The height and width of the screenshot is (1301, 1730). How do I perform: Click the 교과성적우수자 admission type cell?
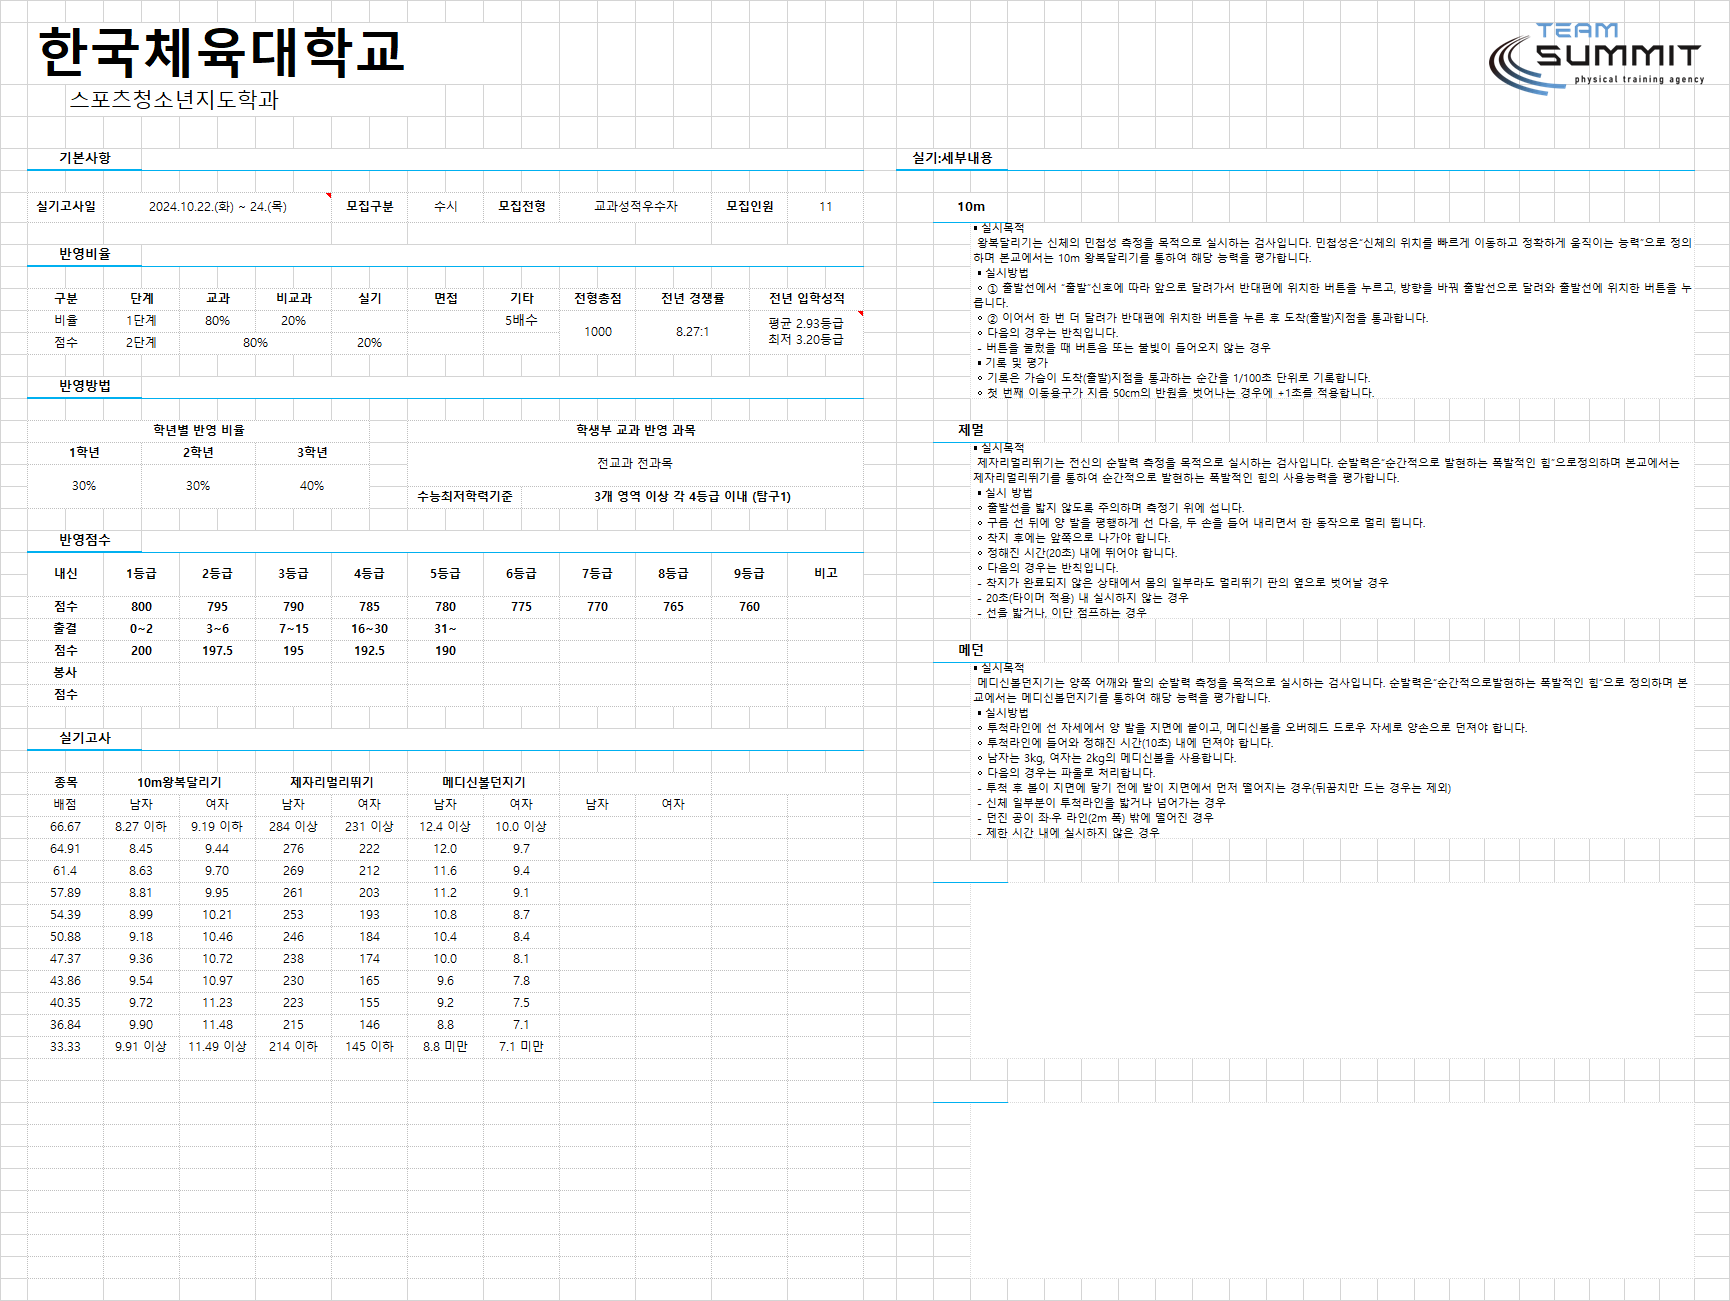coord(636,206)
